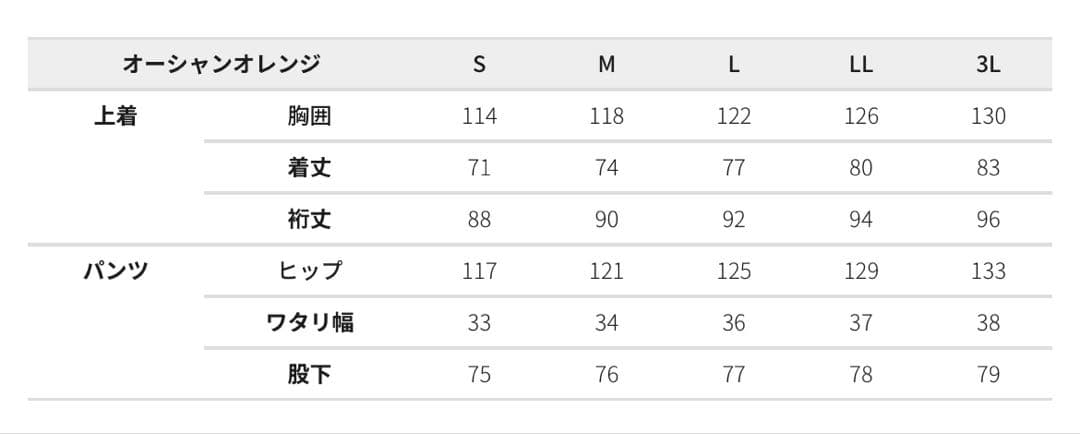Viewport: 1080px width, 434px height.
Task: Select the ワタリ幅 row label
Action: (309, 323)
